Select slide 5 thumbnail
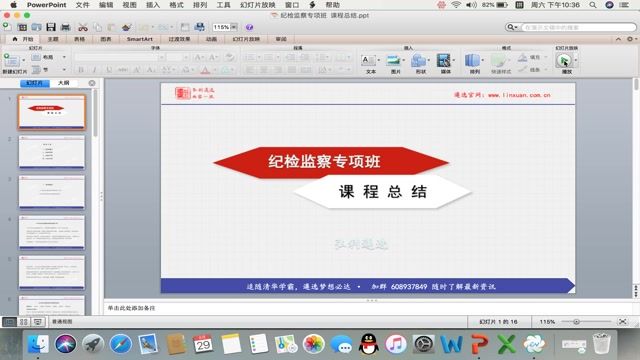Viewport: 640px width, 360px height. [52, 272]
